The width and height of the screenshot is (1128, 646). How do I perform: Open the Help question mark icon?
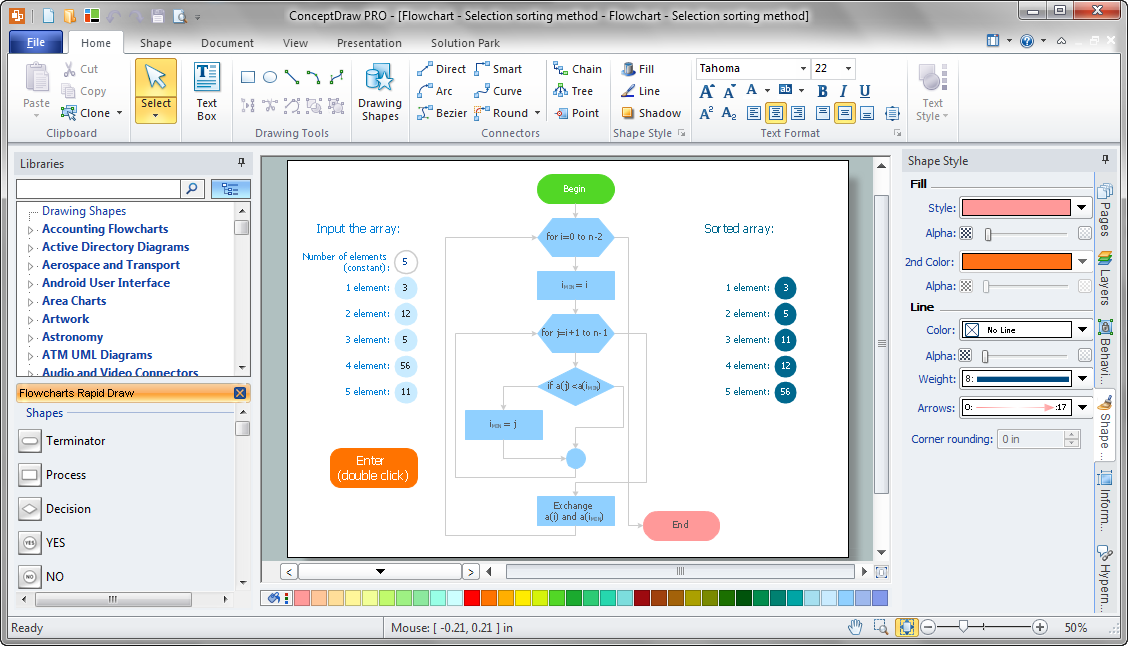click(1027, 41)
